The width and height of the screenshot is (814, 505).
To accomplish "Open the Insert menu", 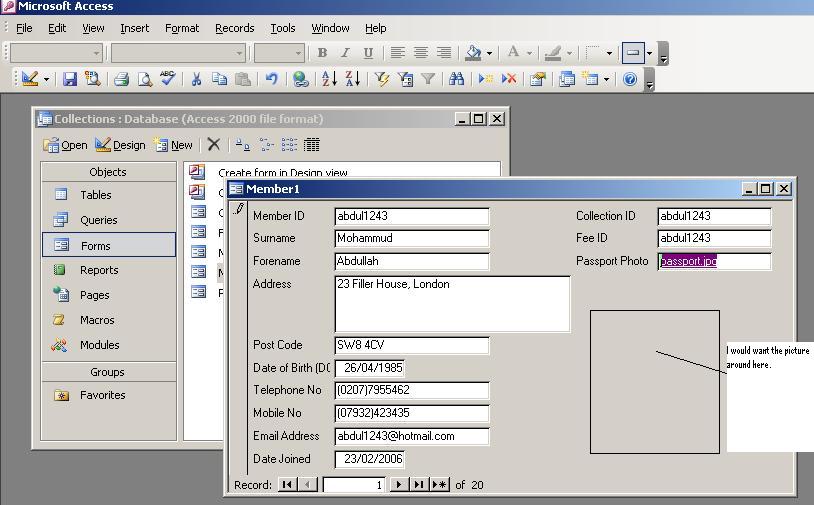I will click(134, 28).
